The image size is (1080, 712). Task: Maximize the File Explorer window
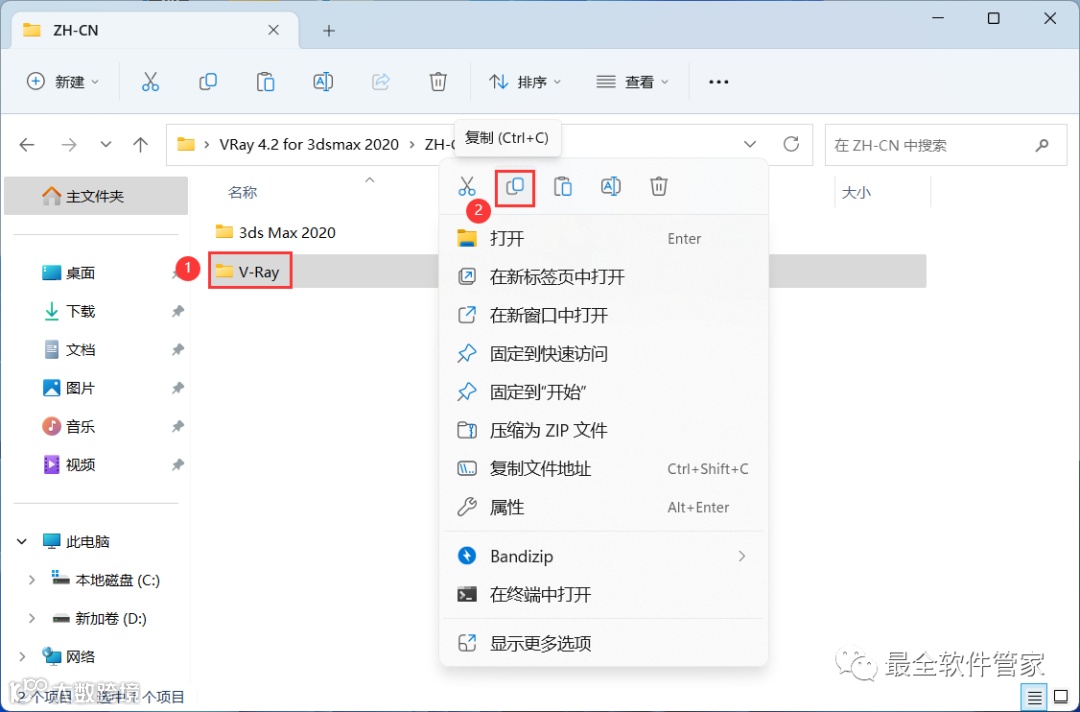pyautogui.click(x=993, y=19)
